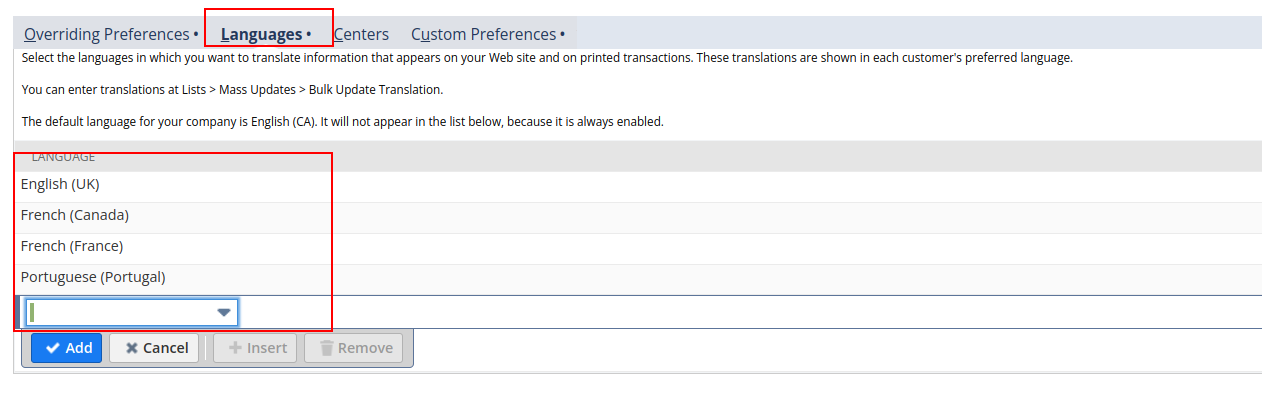Switch to the Overriding Preferences tab
Screen dimensions: 1262x400
110,34
